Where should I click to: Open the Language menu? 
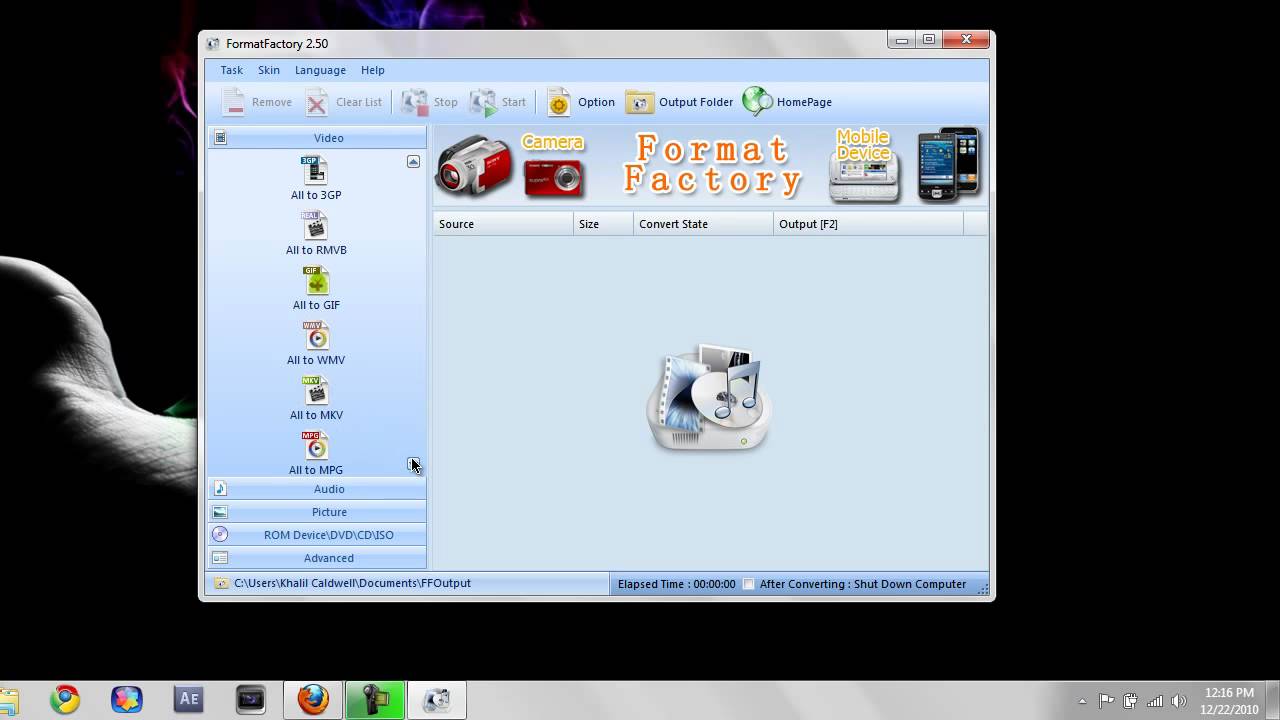point(320,70)
